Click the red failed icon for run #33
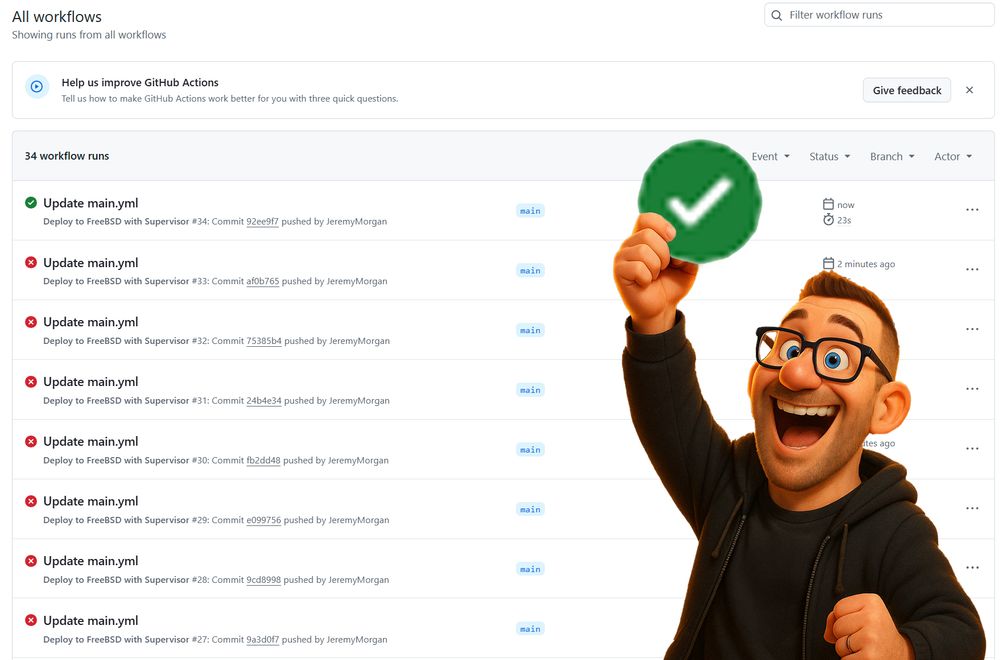Screen dimensions: 1000x660 tap(31, 262)
